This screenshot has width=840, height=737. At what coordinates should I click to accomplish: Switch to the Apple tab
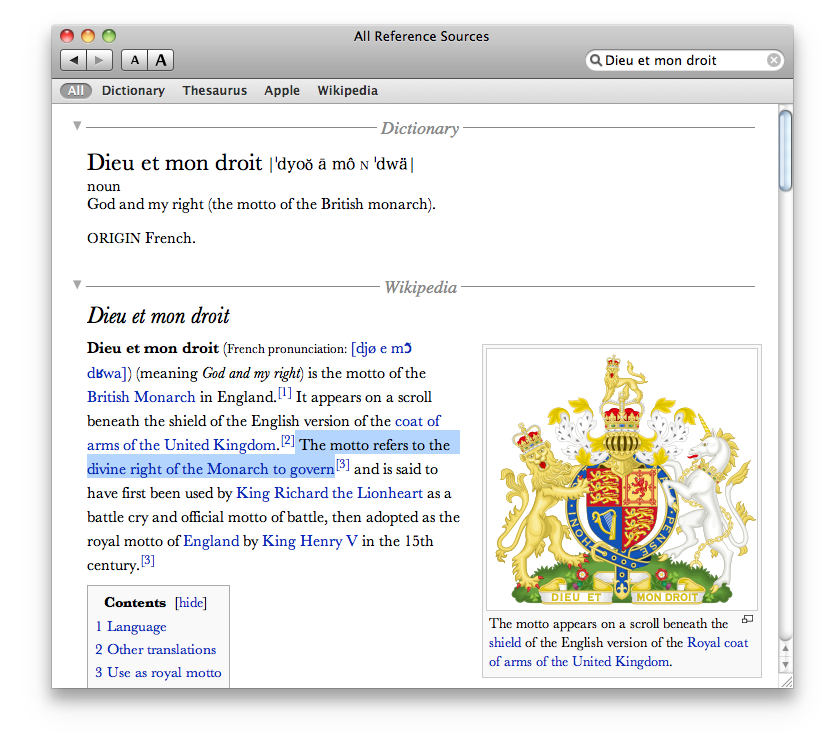point(282,91)
